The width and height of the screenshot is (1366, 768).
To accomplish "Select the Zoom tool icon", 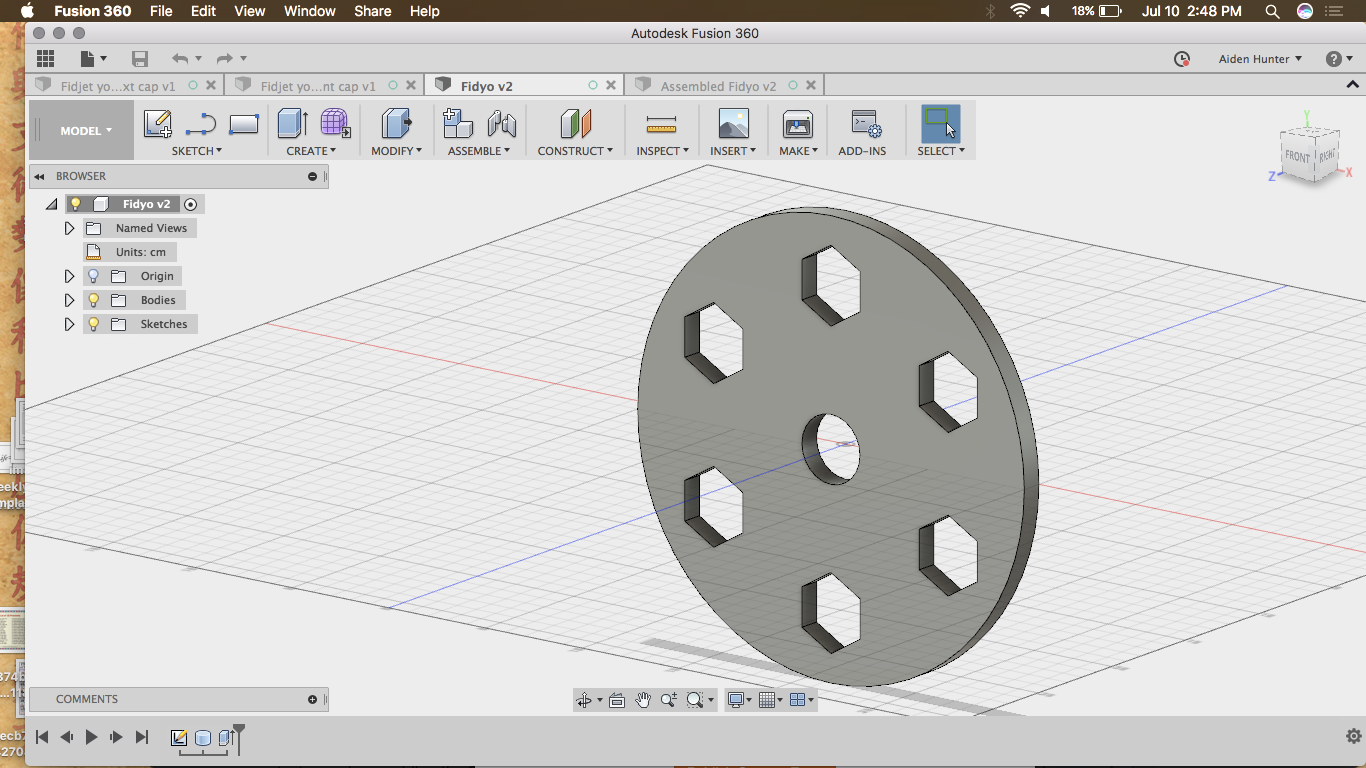I will (668, 700).
